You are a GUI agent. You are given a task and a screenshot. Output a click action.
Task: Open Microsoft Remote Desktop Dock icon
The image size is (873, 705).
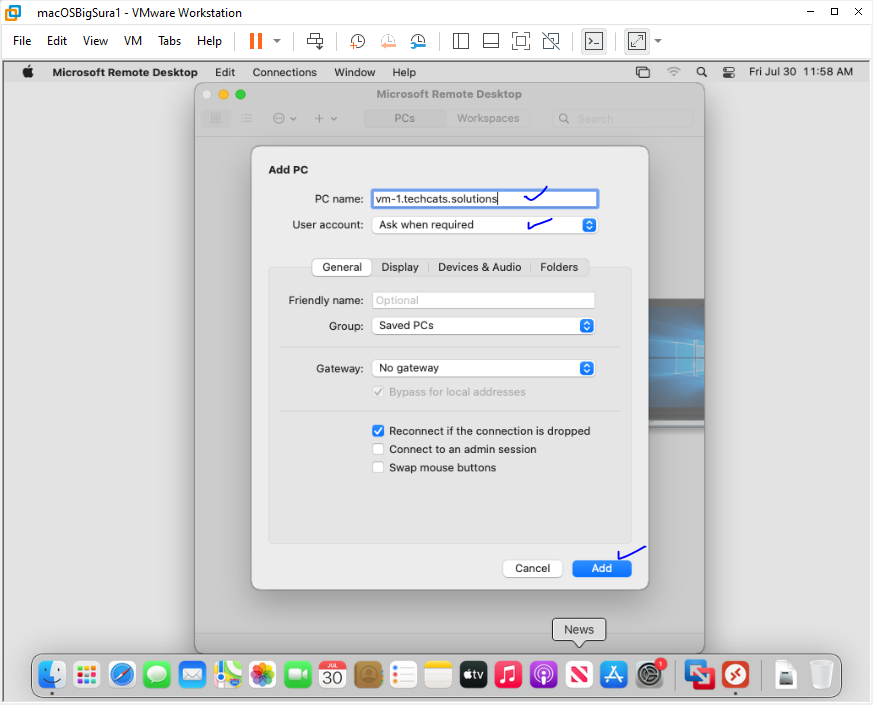[x=735, y=675]
